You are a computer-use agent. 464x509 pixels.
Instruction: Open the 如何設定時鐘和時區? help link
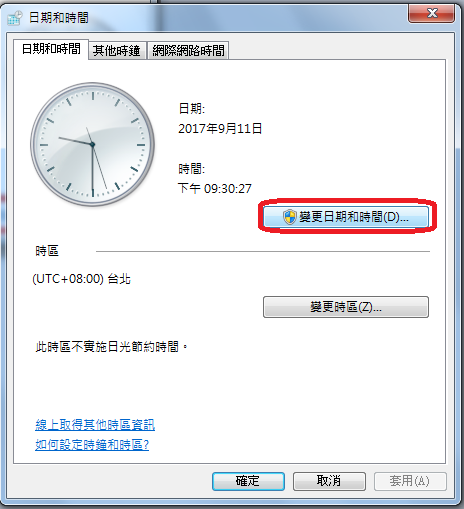click(92, 445)
